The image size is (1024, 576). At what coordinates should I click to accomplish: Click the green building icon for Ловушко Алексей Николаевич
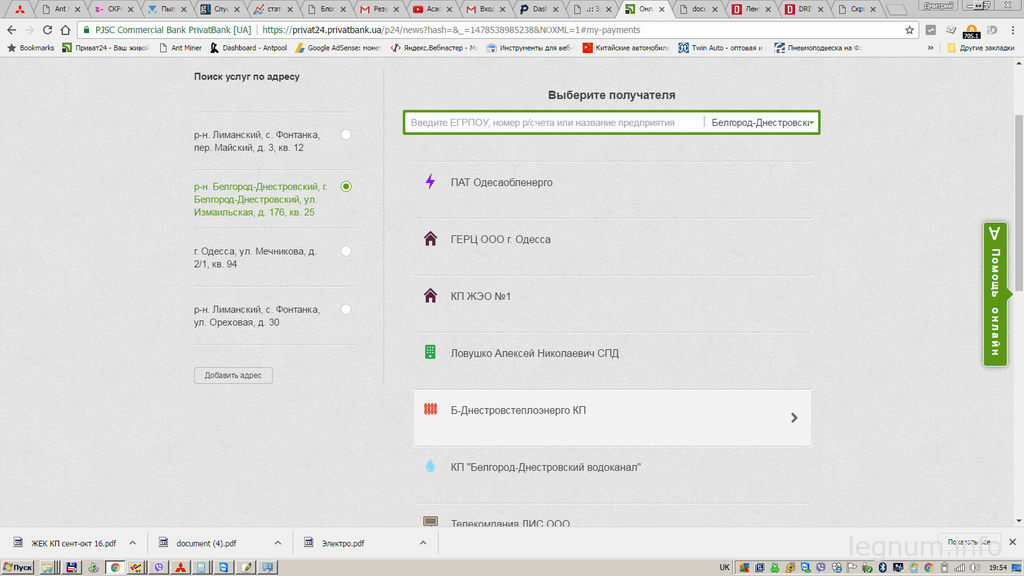tap(430, 352)
